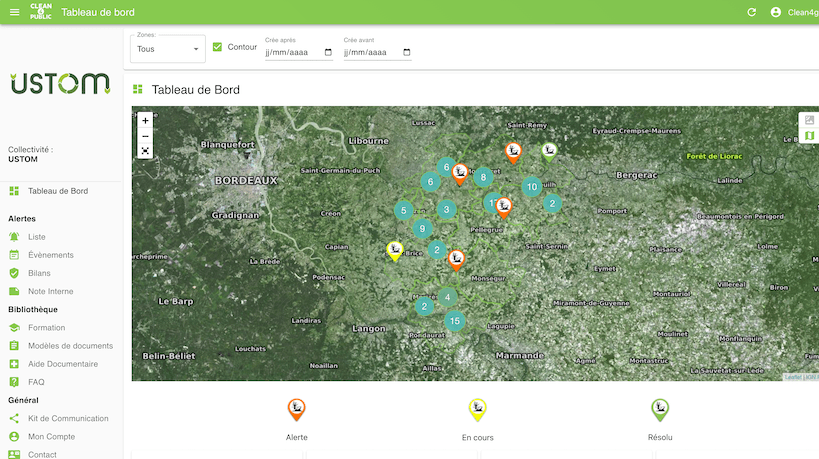Open Kit de Communication

coord(67,418)
